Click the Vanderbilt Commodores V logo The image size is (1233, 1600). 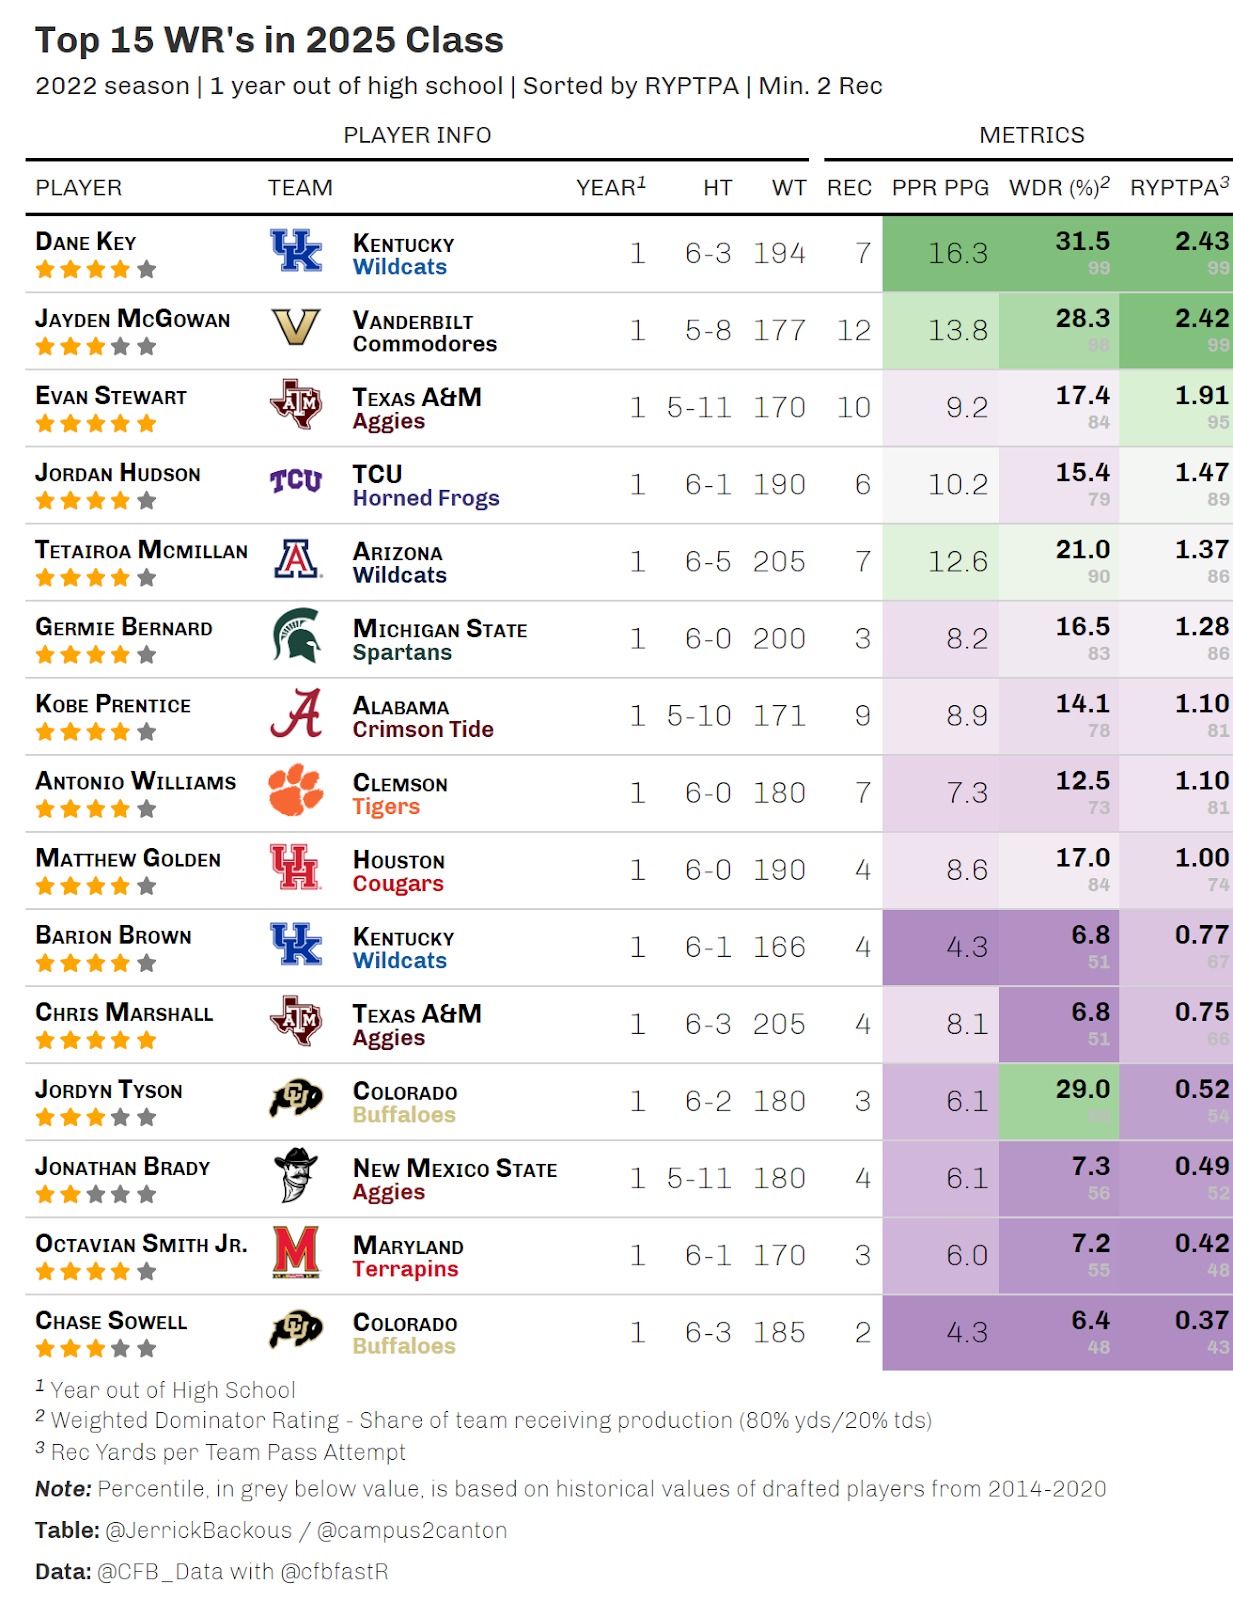click(296, 328)
